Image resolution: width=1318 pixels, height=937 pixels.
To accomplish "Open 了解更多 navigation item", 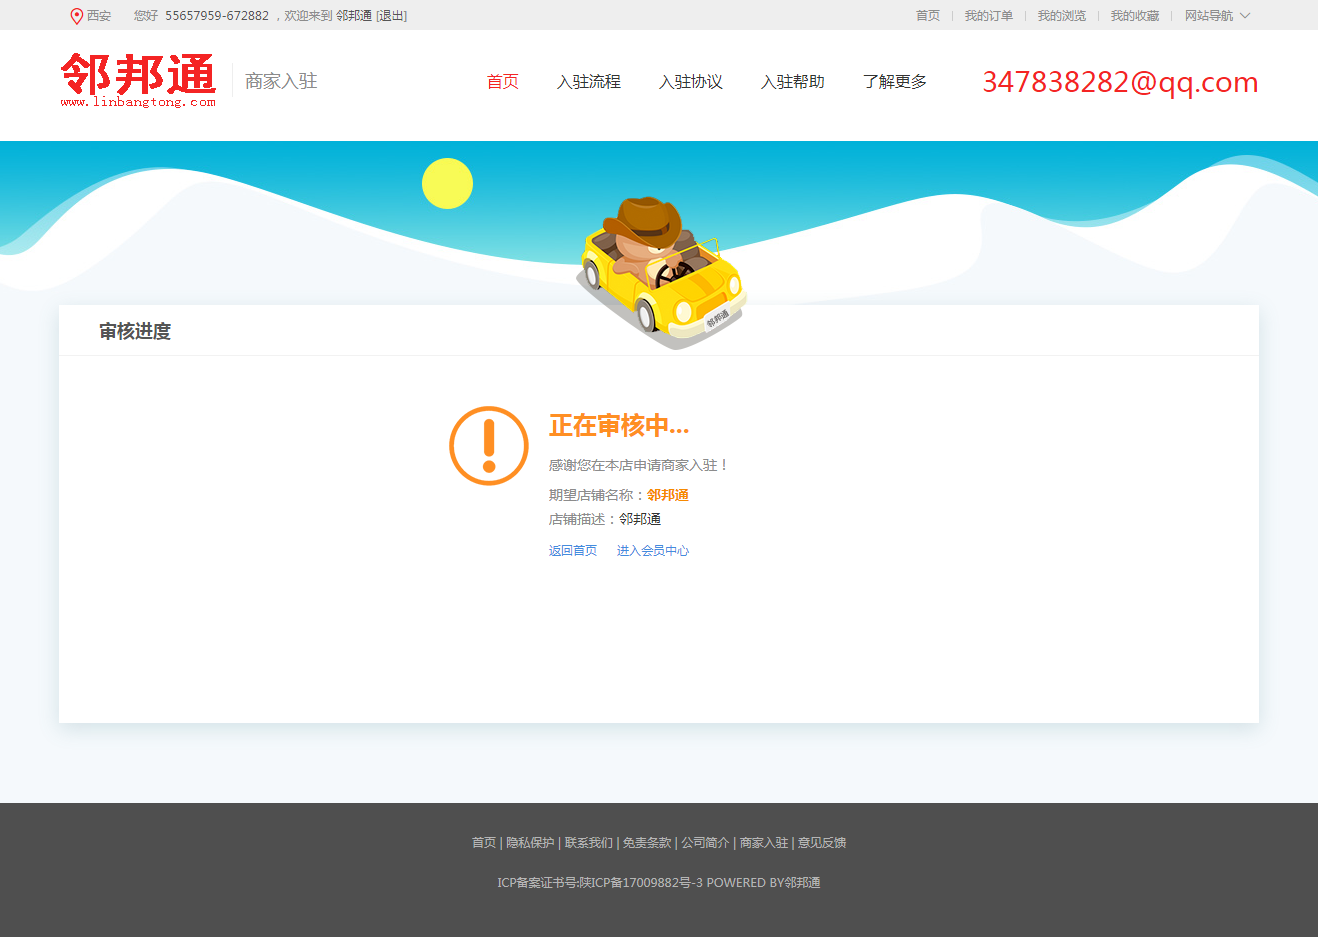I will [x=894, y=82].
